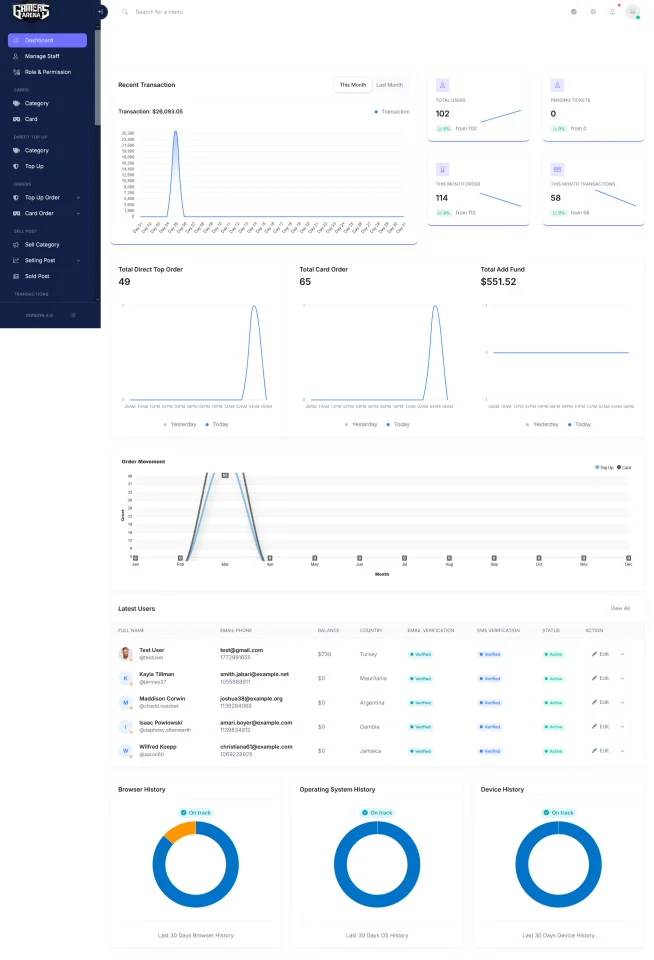Toggle the Transaction series legend
The width and height of the screenshot is (654, 960).
tap(392, 111)
